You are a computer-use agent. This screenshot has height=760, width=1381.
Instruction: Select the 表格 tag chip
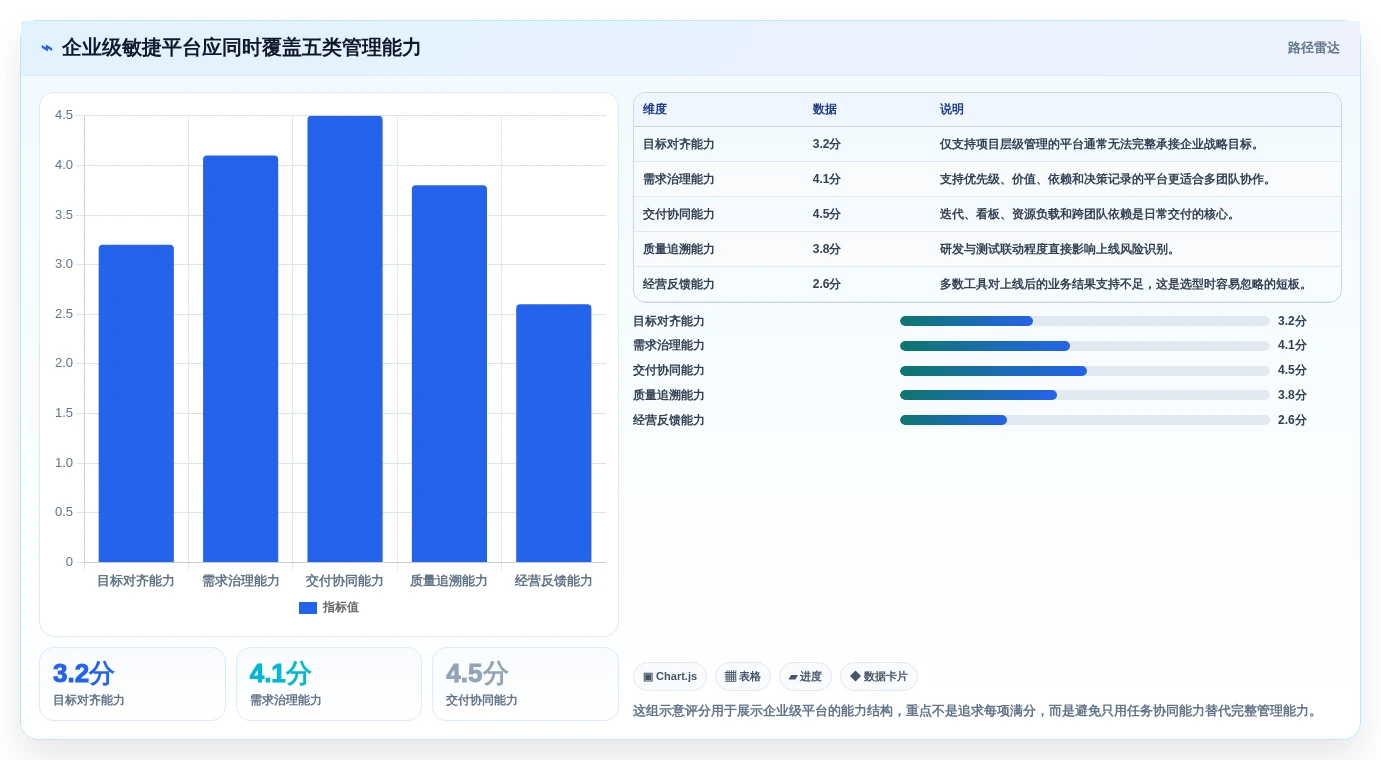[x=743, y=677]
